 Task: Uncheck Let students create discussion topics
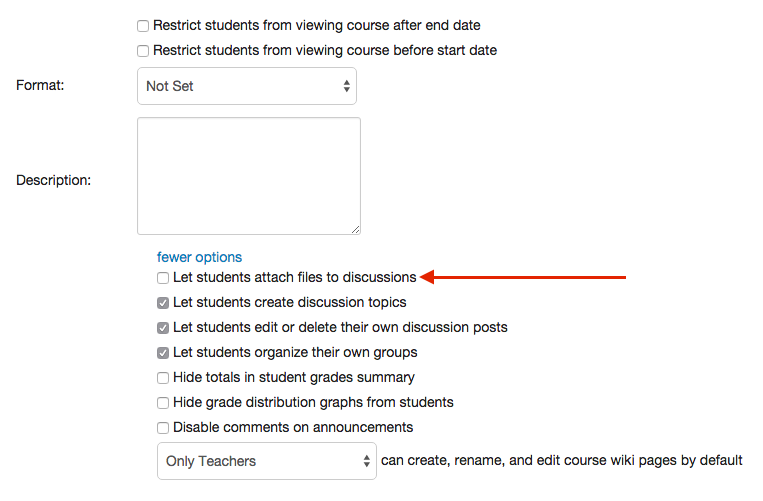click(x=163, y=303)
